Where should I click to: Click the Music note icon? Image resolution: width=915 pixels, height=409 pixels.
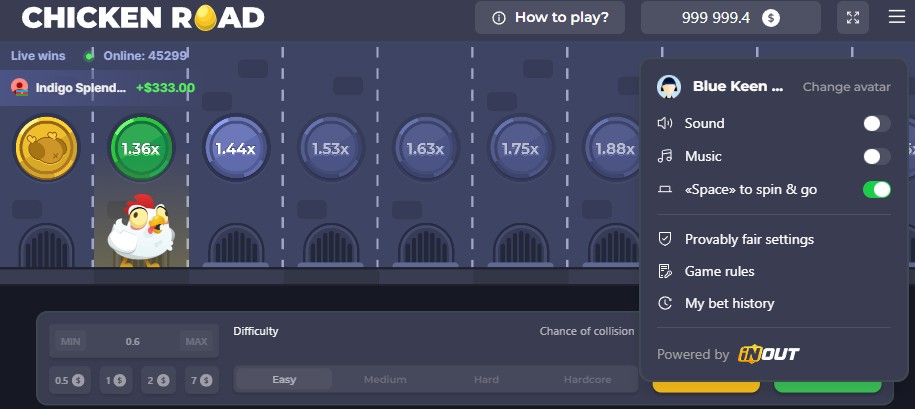665,156
